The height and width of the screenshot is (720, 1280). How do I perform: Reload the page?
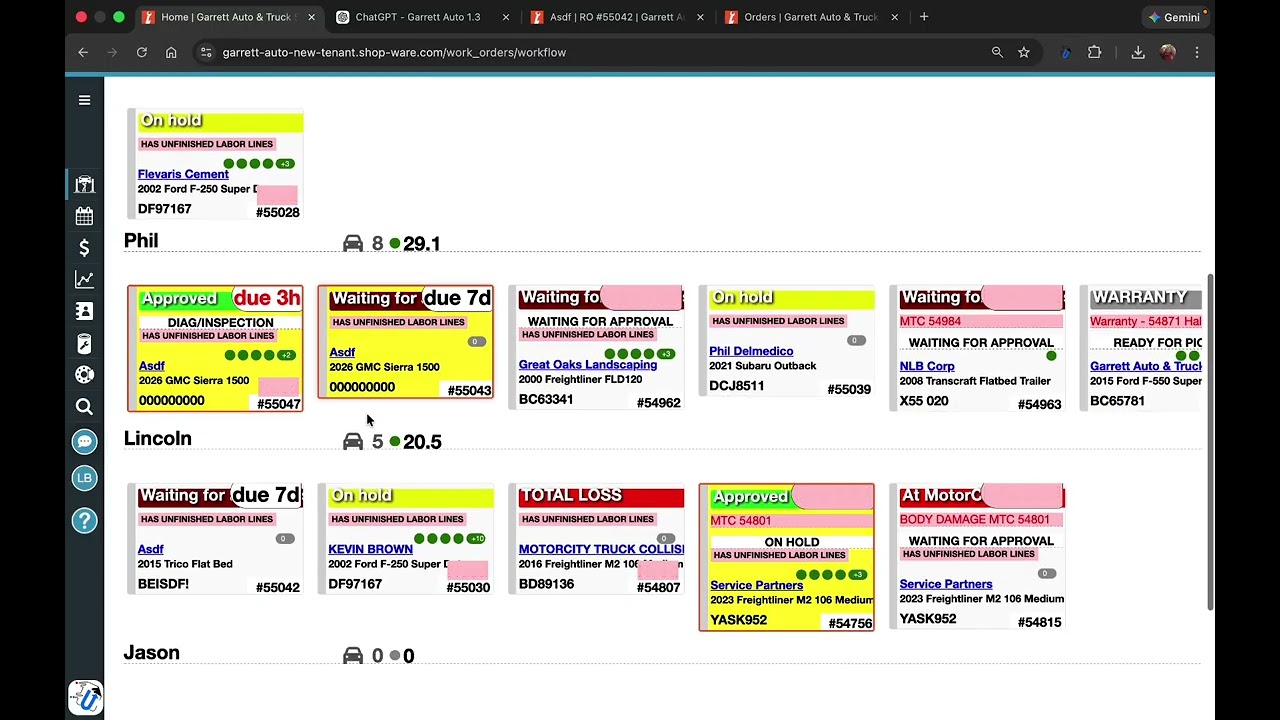[142, 52]
